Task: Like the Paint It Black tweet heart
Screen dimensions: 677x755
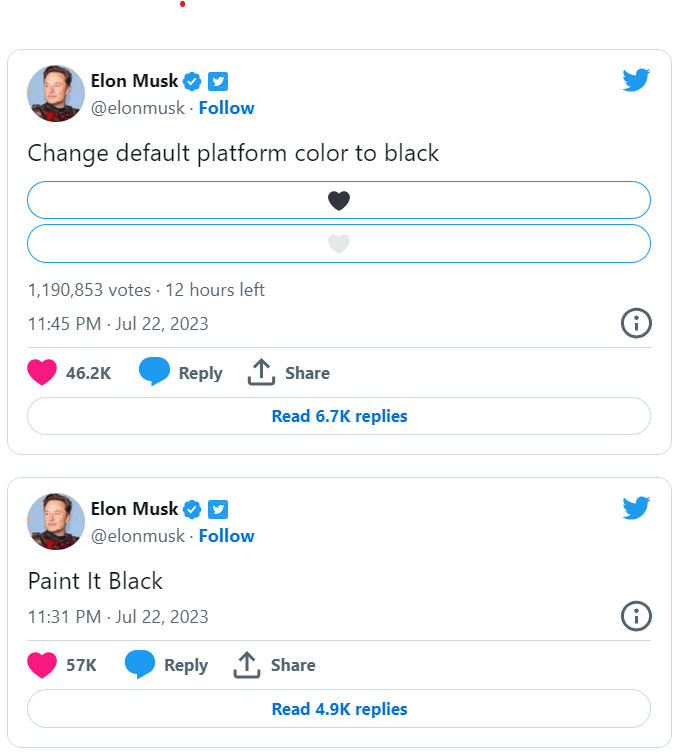Action: (x=42, y=665)
